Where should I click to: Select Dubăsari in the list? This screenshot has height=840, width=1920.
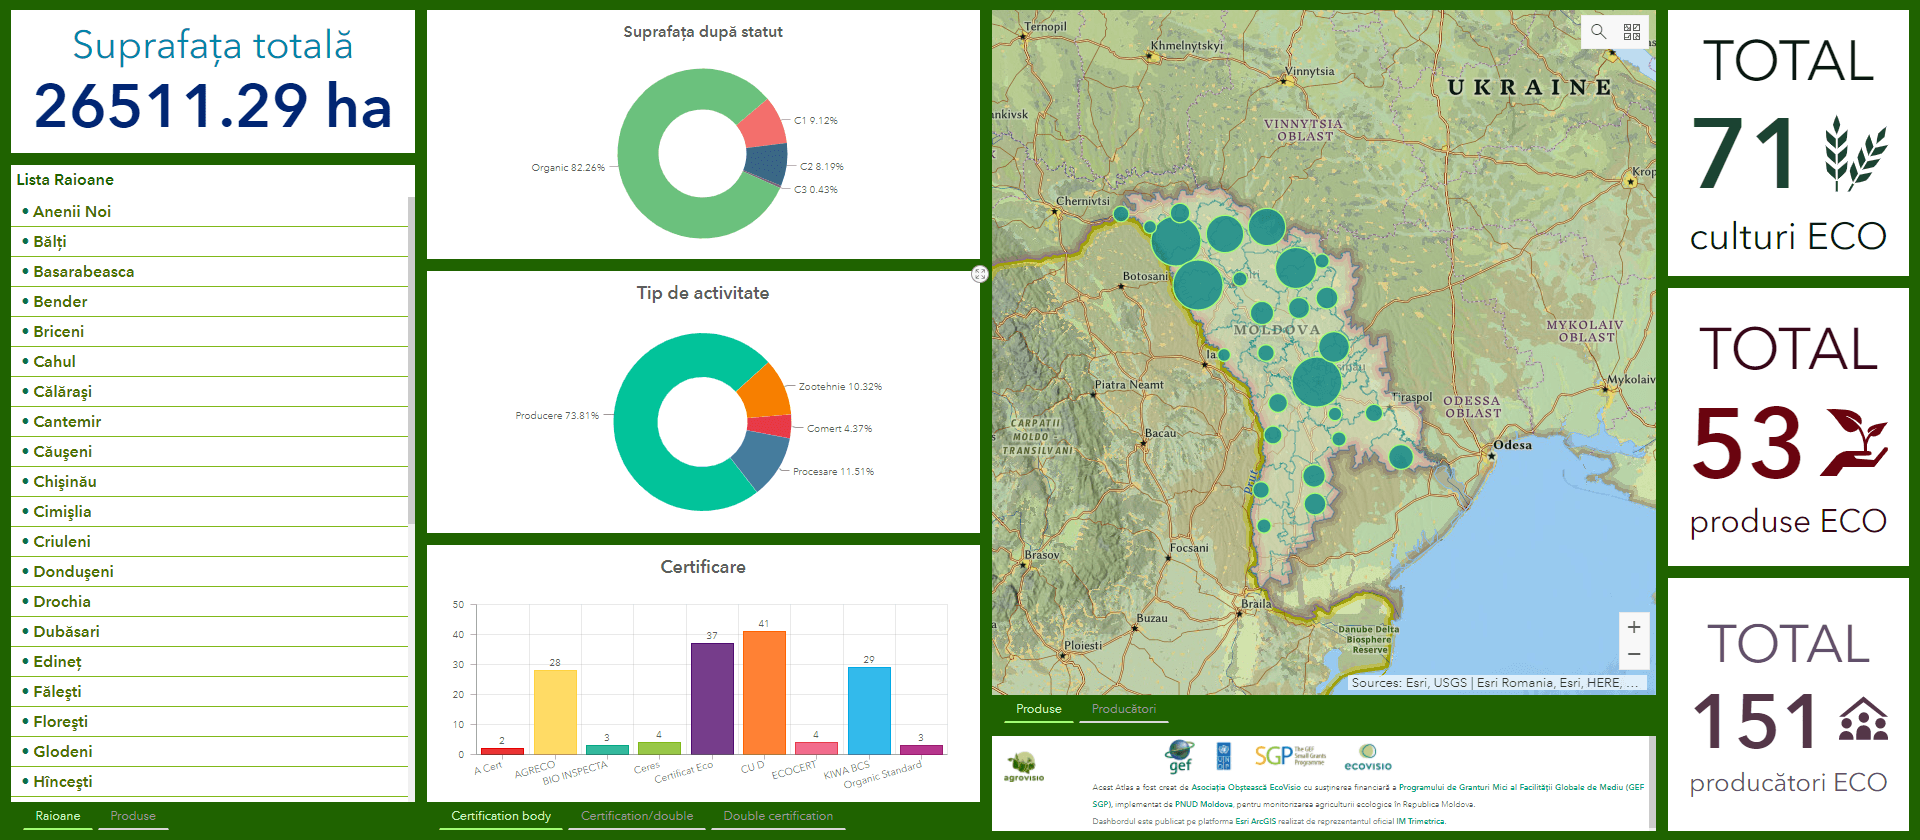(x=210, y=632)
